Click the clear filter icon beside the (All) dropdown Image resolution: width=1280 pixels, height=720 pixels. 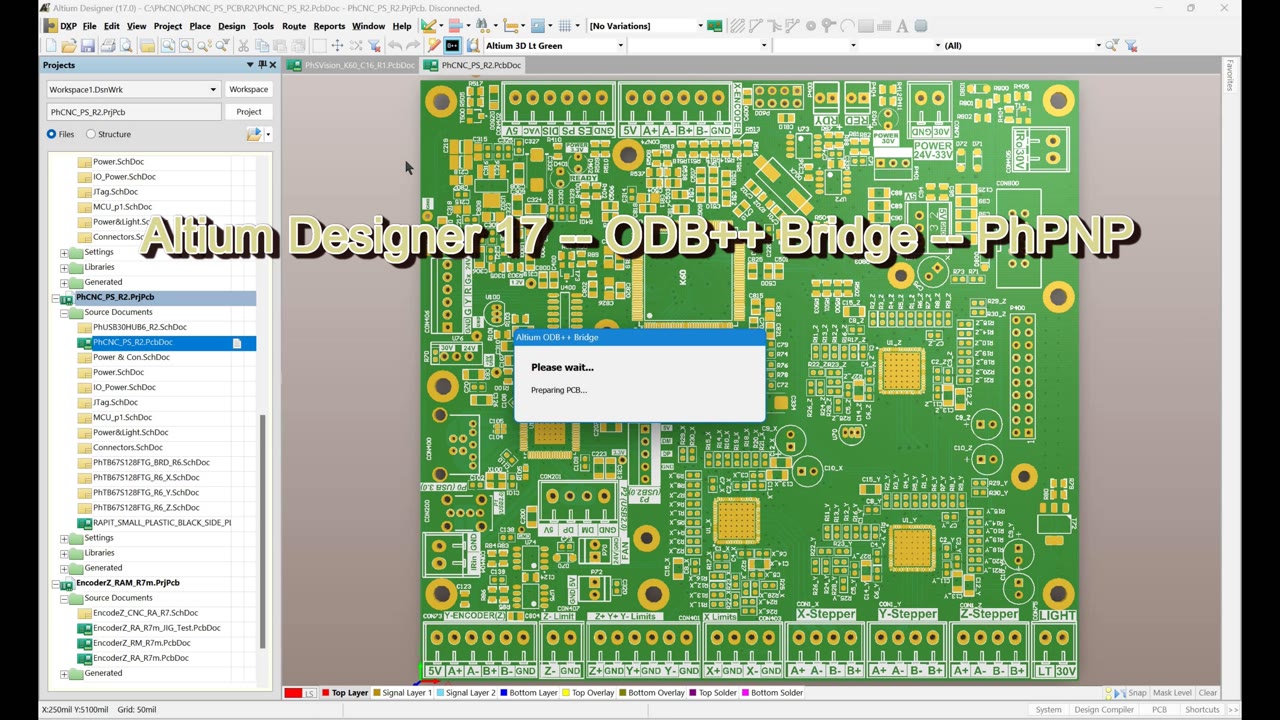pyautogui.click(x=1131, y=46)
